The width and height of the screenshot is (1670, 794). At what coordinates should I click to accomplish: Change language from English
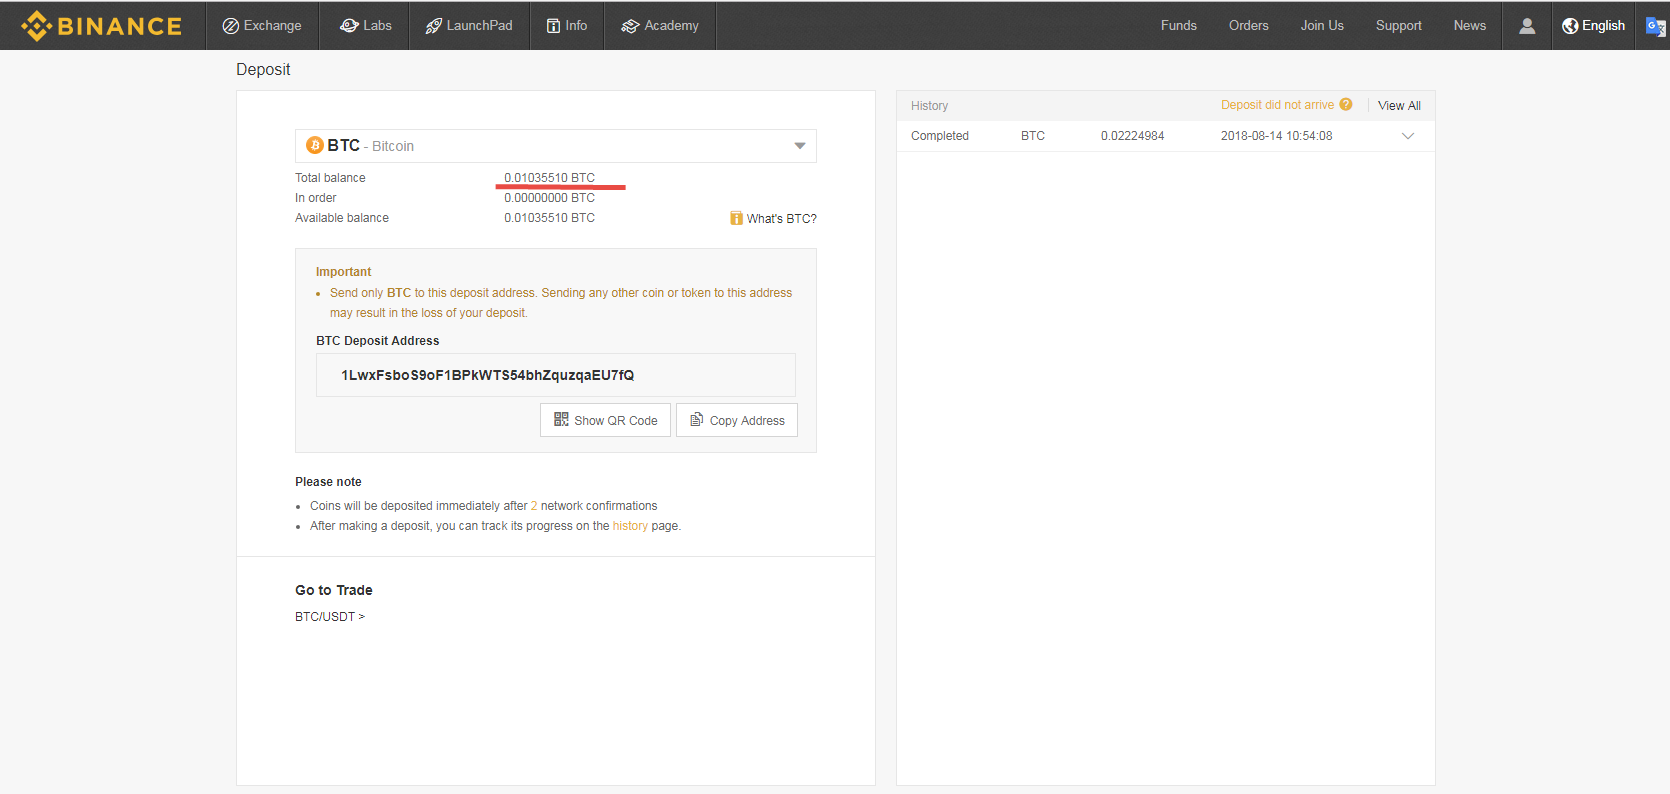(1594, 26)
